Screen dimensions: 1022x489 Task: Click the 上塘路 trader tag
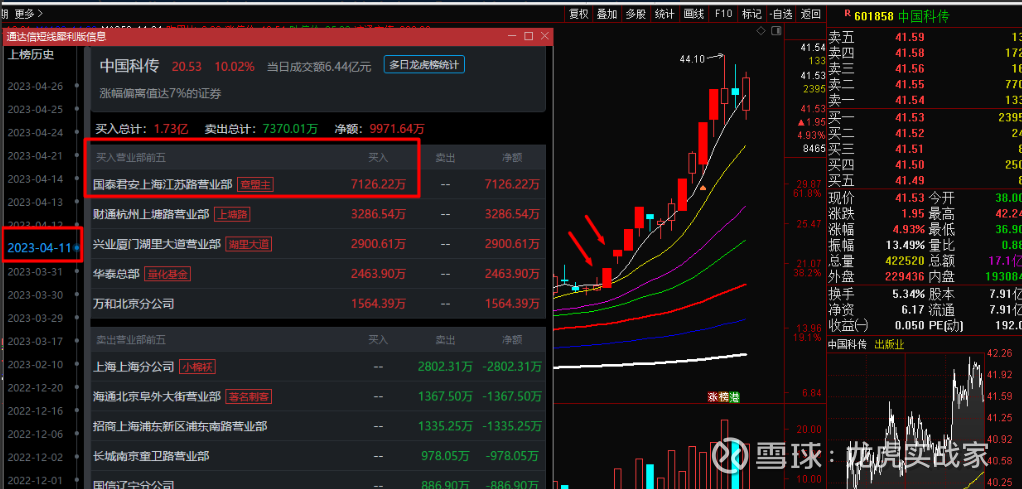(233, 214)
